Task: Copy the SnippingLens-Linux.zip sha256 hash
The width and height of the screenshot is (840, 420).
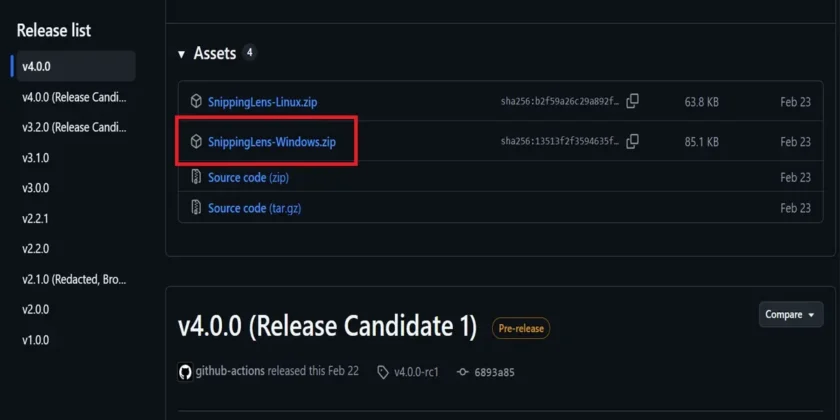Action: point(632,101)
